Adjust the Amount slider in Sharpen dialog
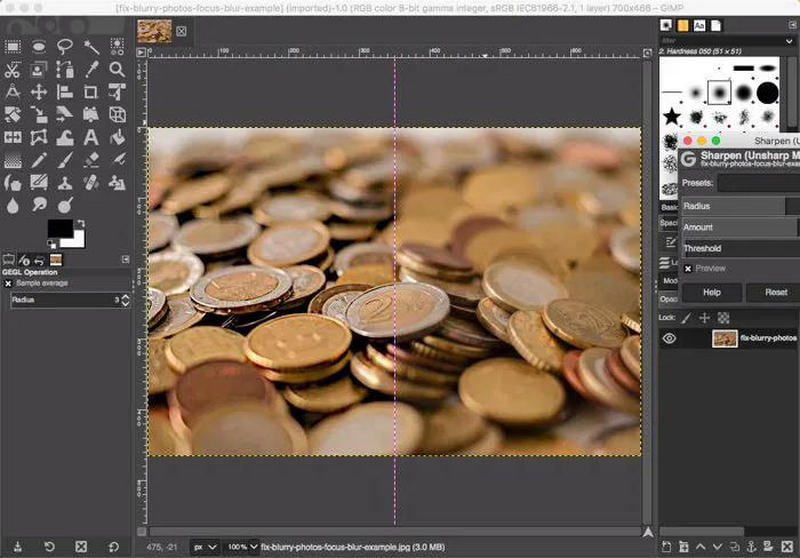Screen dimensions: 800x558 (741, 227)
